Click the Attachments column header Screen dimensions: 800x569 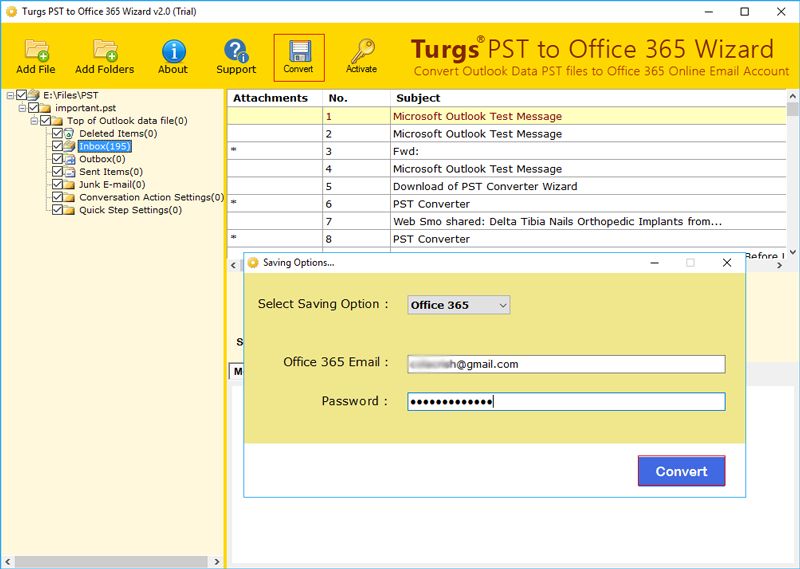click(x=274, y=98)
